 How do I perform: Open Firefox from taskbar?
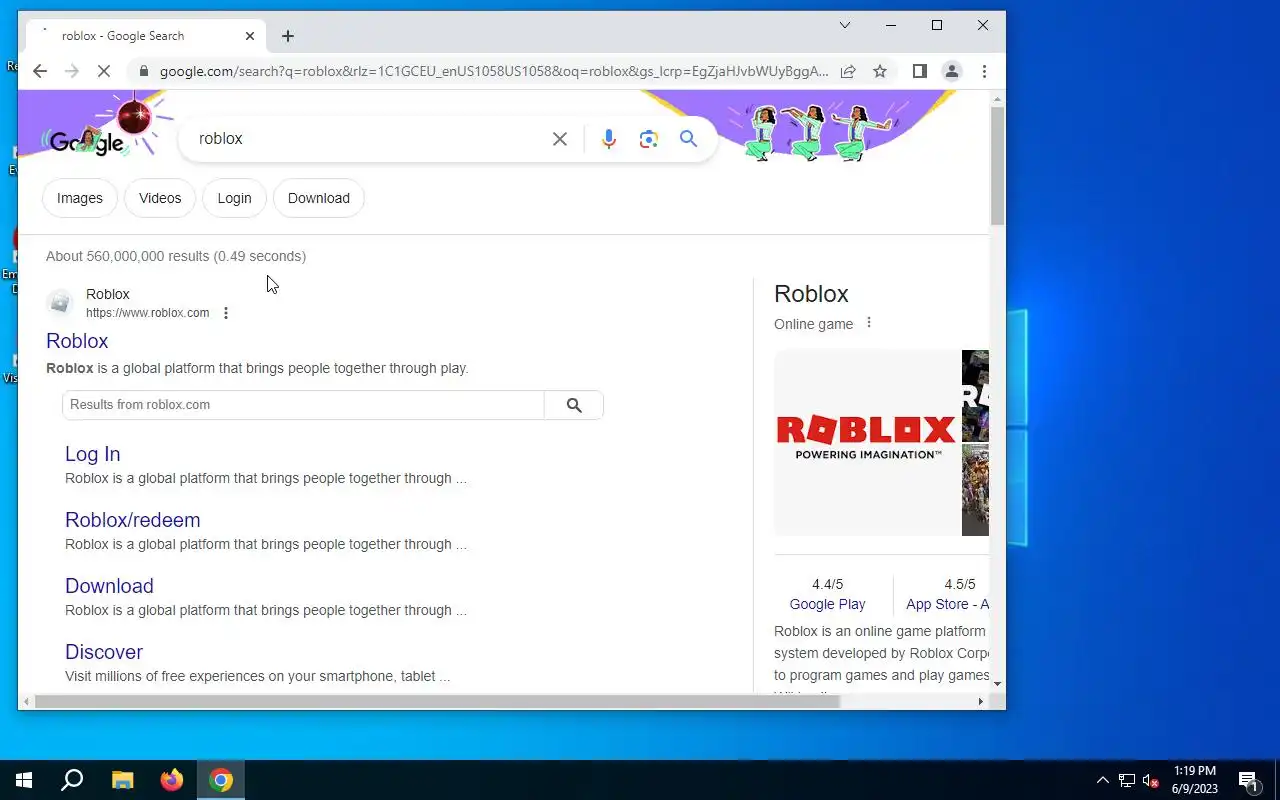point(172,780)
